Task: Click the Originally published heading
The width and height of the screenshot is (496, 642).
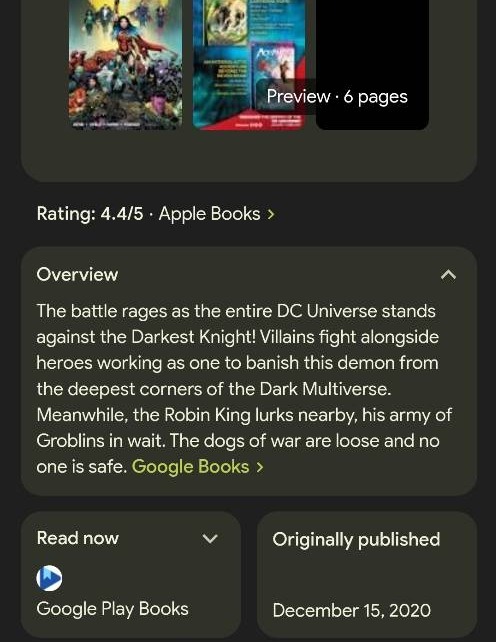Action: click(356, 540)
